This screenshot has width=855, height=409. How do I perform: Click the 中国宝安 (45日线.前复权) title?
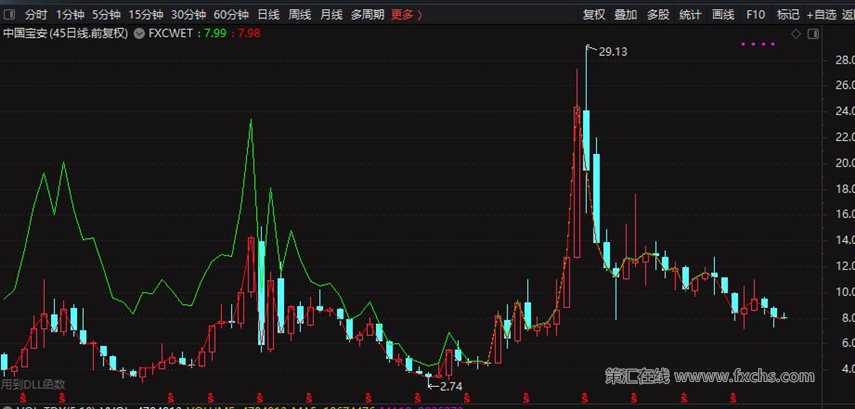pos(66,33)
